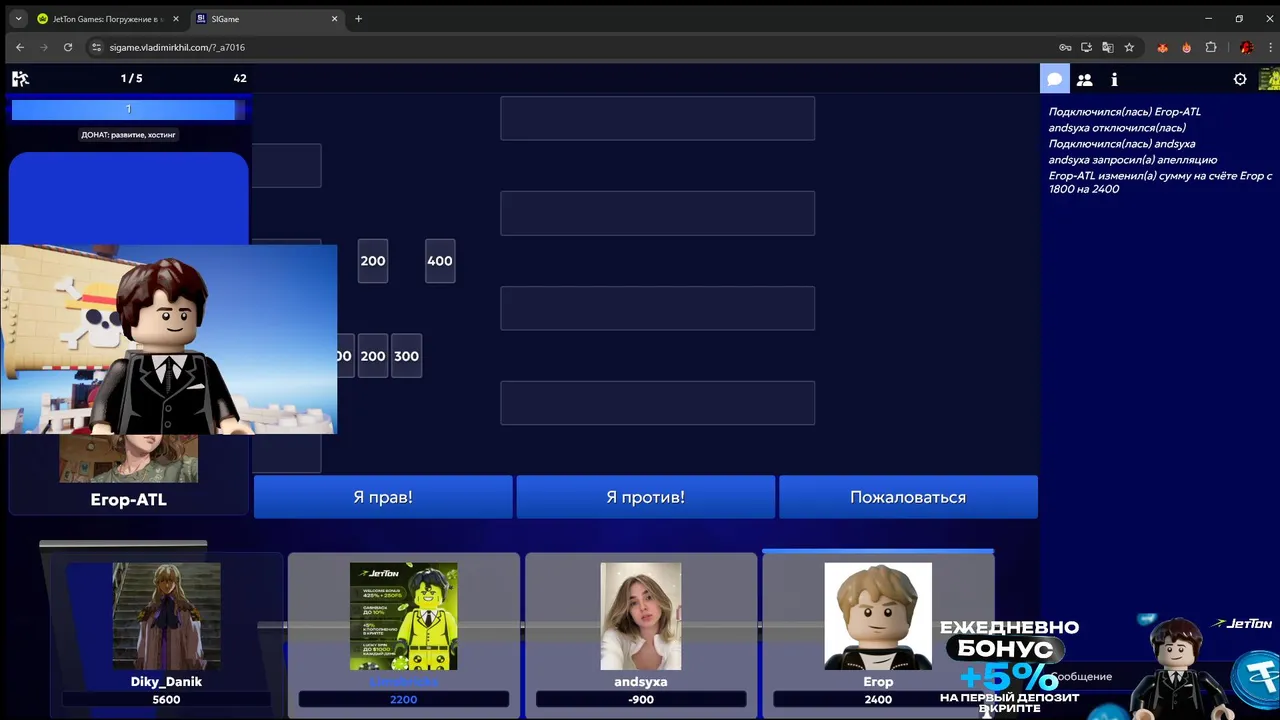Open Chrome's three-dot menu
The image size is (1280, 720).
tap(1268, 47)
